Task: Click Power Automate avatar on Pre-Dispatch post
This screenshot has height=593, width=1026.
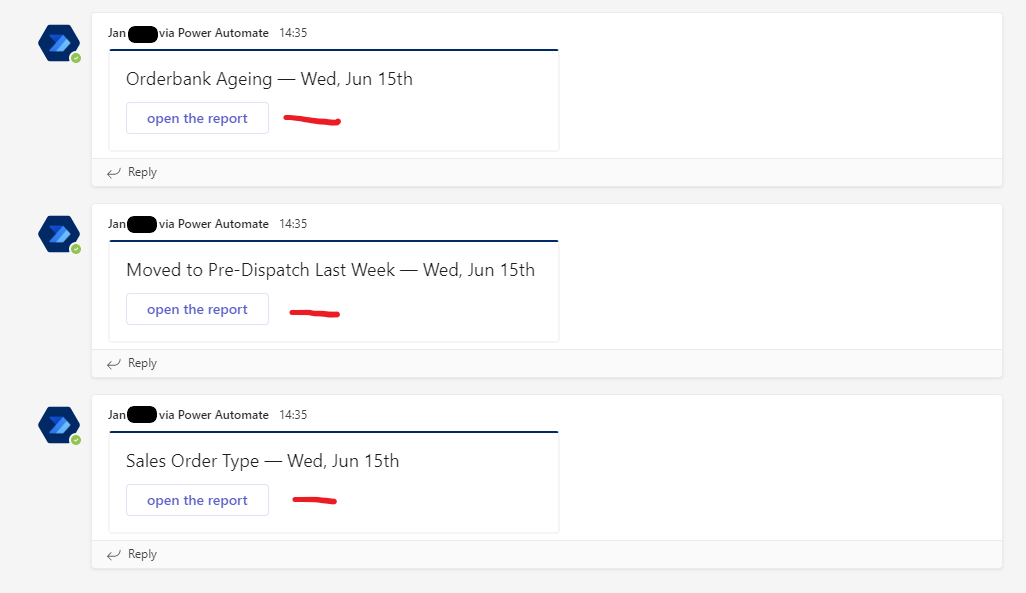Action: [58, 234]
